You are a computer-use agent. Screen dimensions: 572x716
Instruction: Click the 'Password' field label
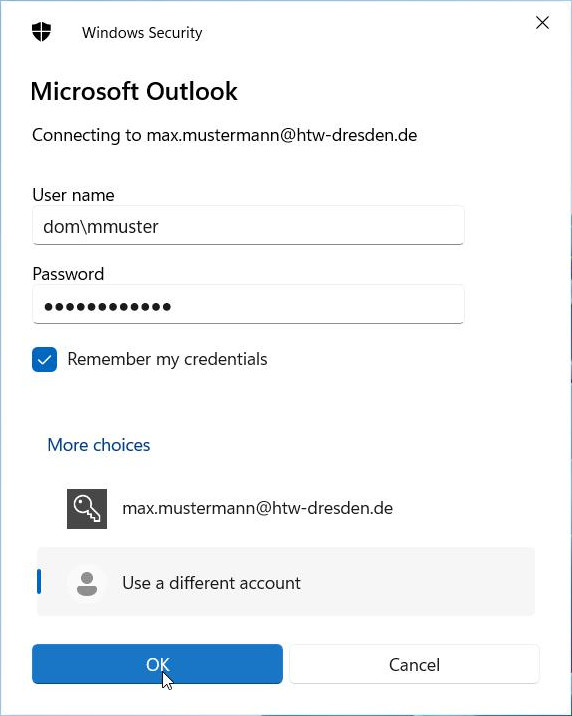[68, 274]
